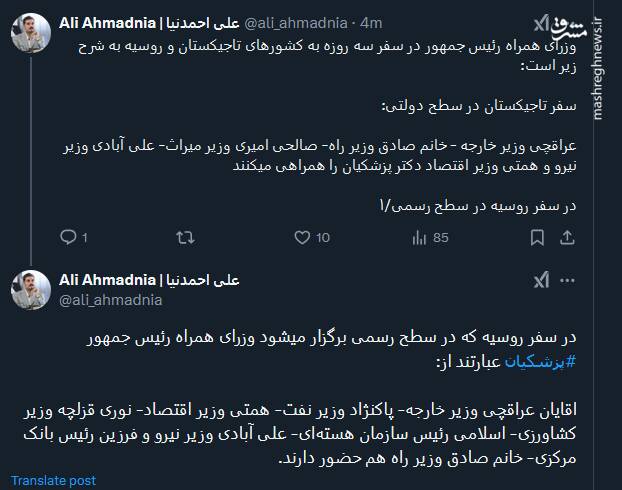Retweet the first tweet
This screenshot has height=490, width=622.
click(x=185, y=237)
